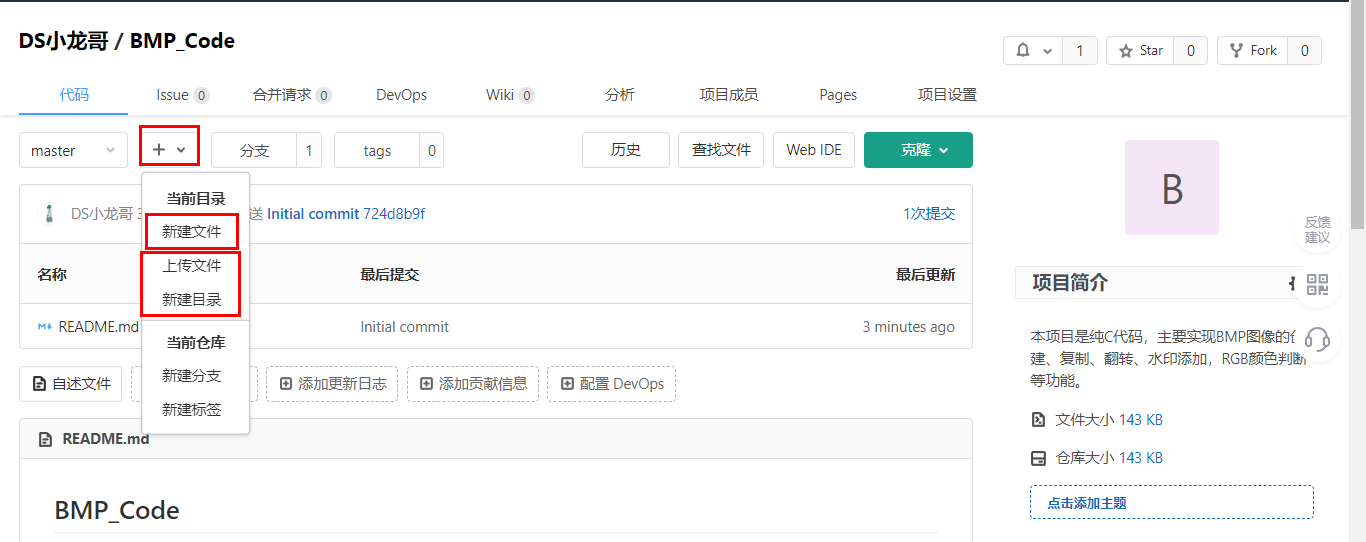Open the tags button

[377, 150]
